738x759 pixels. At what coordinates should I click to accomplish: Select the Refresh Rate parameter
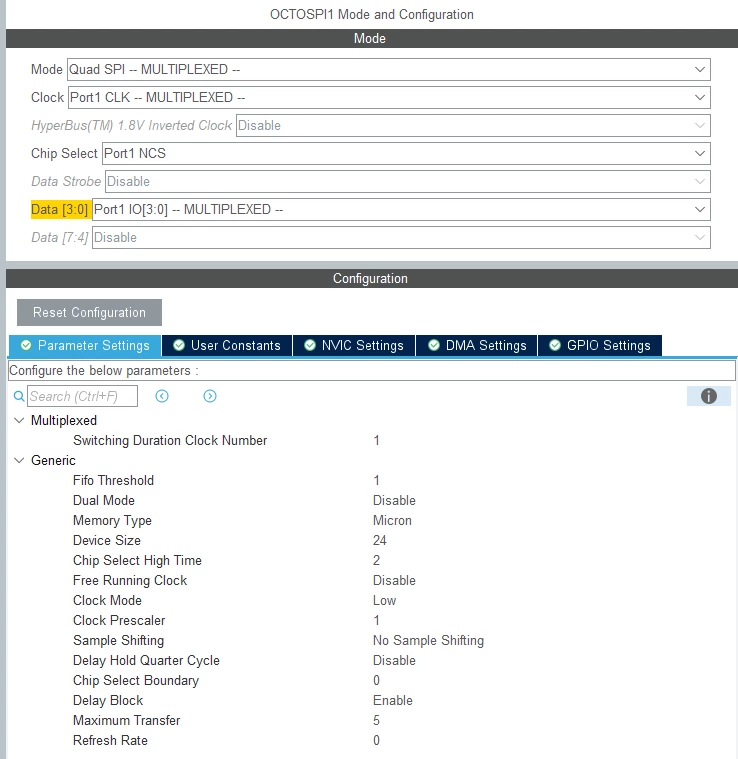[110, 741]
